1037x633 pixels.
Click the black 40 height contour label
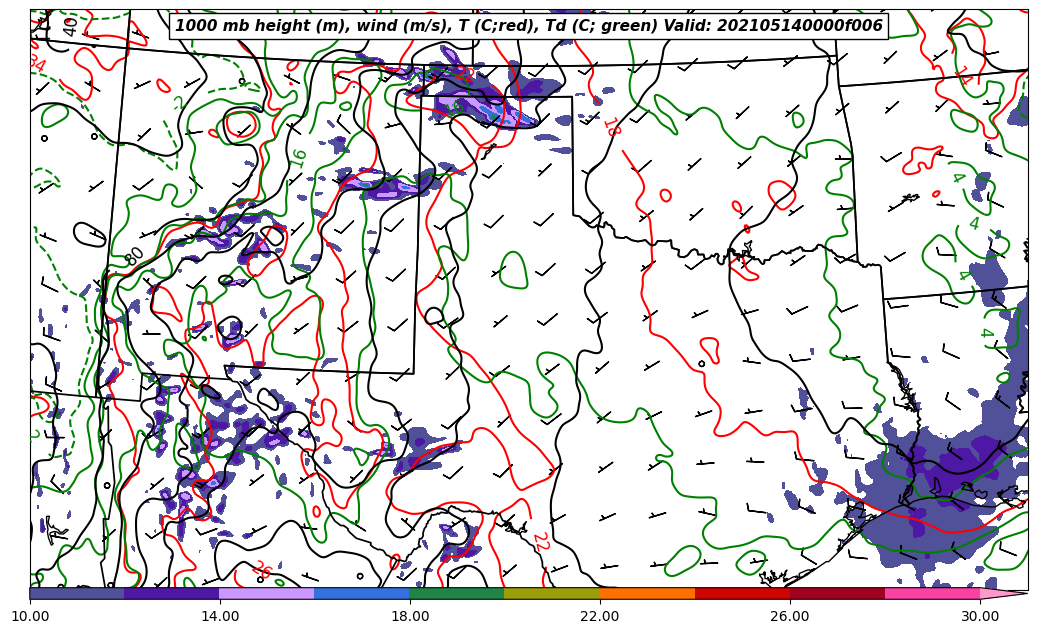coord(70,27)
